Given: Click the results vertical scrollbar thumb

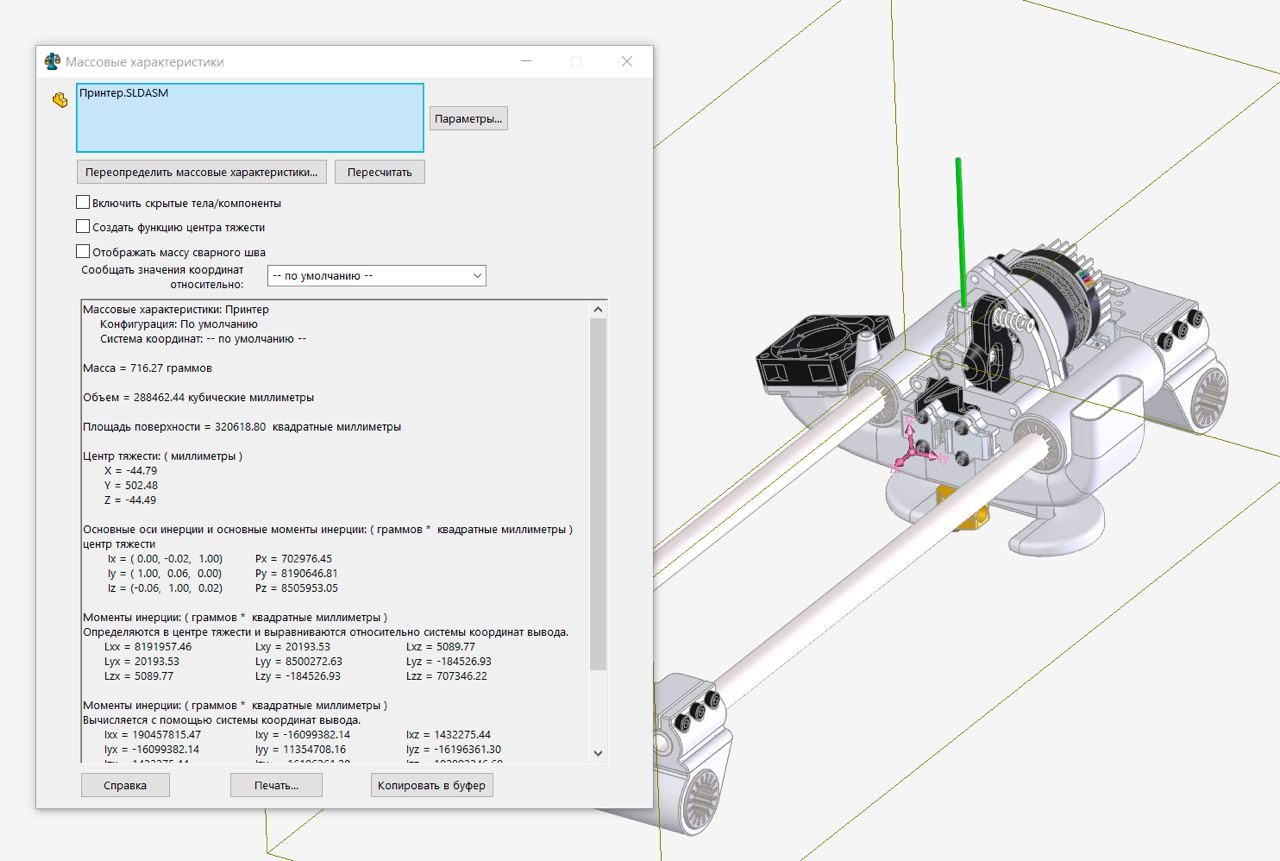Looking at the screenshot, I should [599, 494].
